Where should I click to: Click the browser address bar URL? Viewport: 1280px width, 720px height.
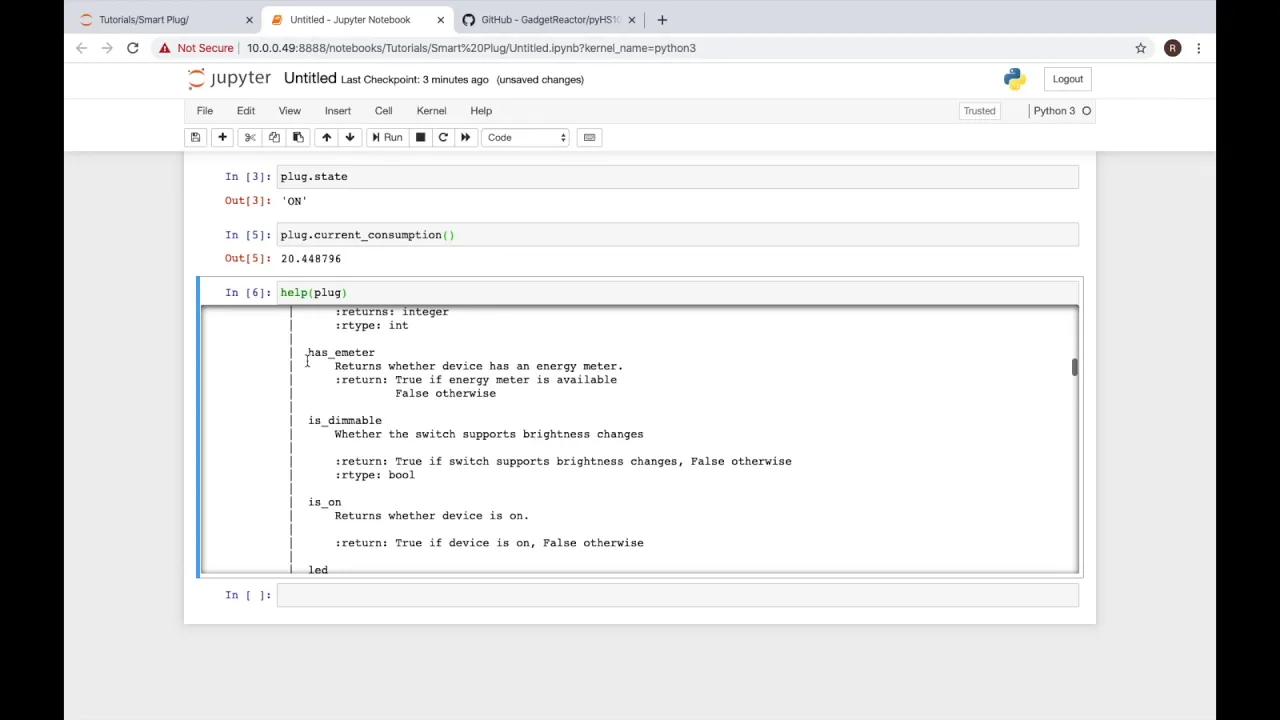tap(471, 48)
